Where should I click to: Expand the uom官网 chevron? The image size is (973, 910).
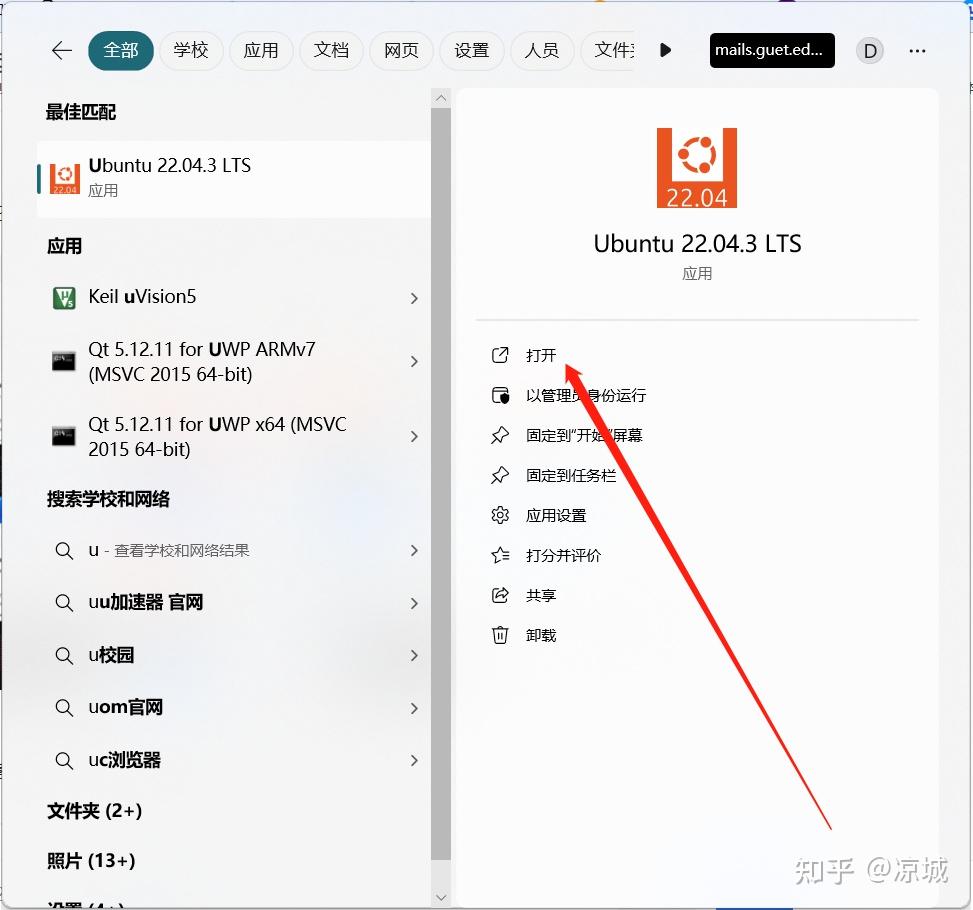coord(414,708)
